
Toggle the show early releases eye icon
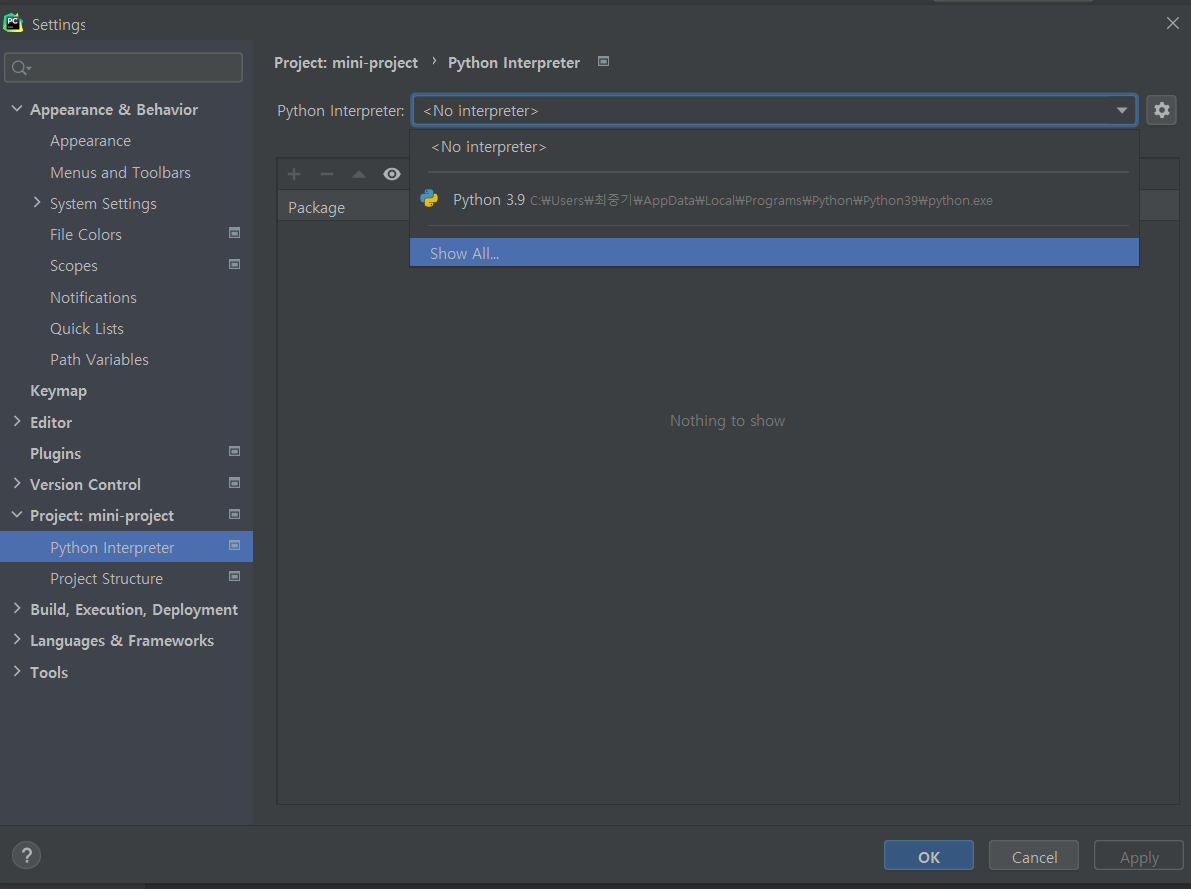point(391,174)
